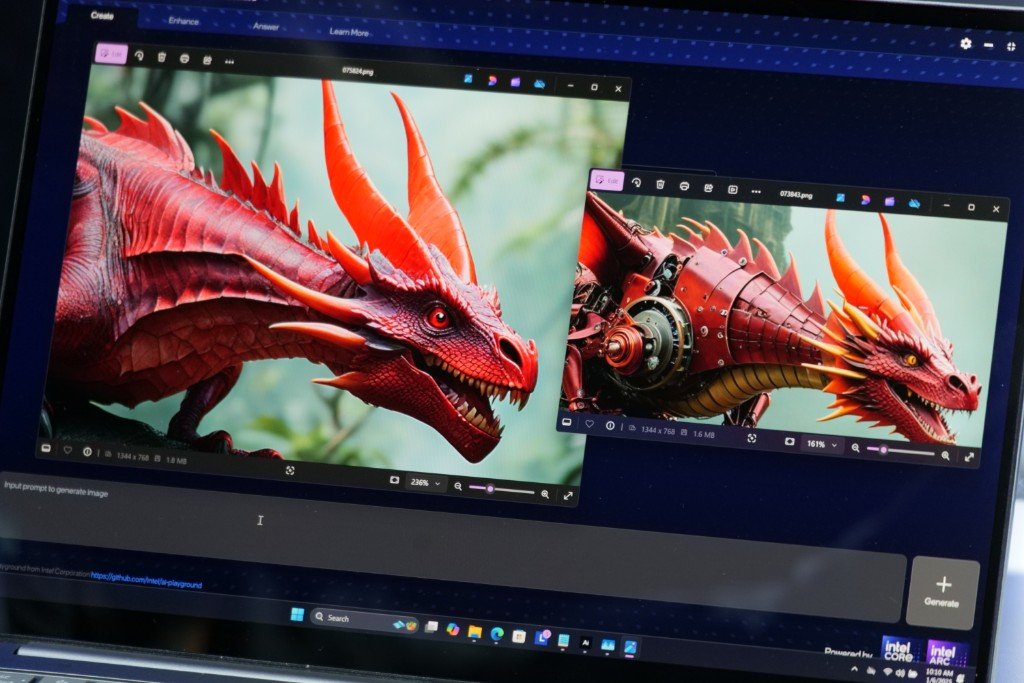Rotate the image in 075824.png window
Image resolution: width=1024 pixels, height=683 pixels.
(x=139, y=56)
